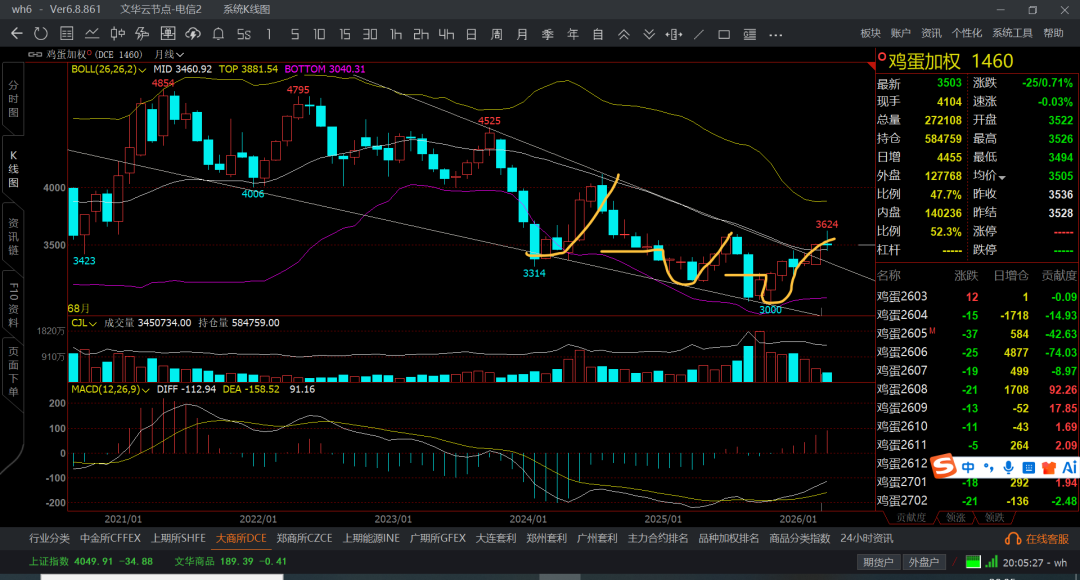
Task: Click the refresh icon in toolbar
Action: point(41,34)
